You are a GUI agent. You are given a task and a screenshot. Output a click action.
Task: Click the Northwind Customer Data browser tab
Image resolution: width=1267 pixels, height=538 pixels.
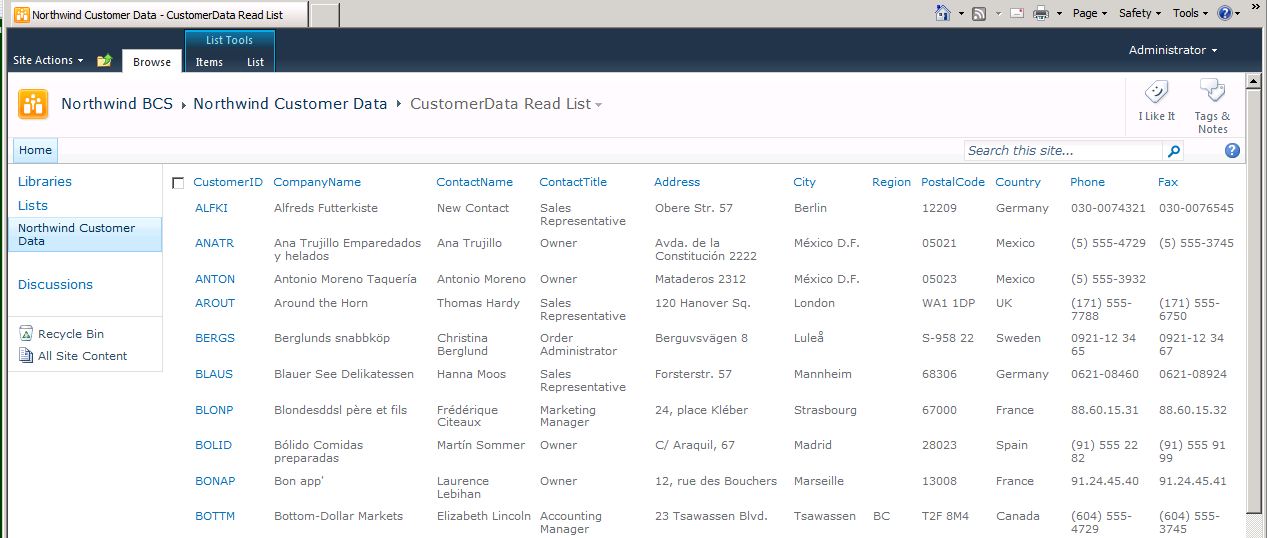pyautogui.click(x=158, y=15)
